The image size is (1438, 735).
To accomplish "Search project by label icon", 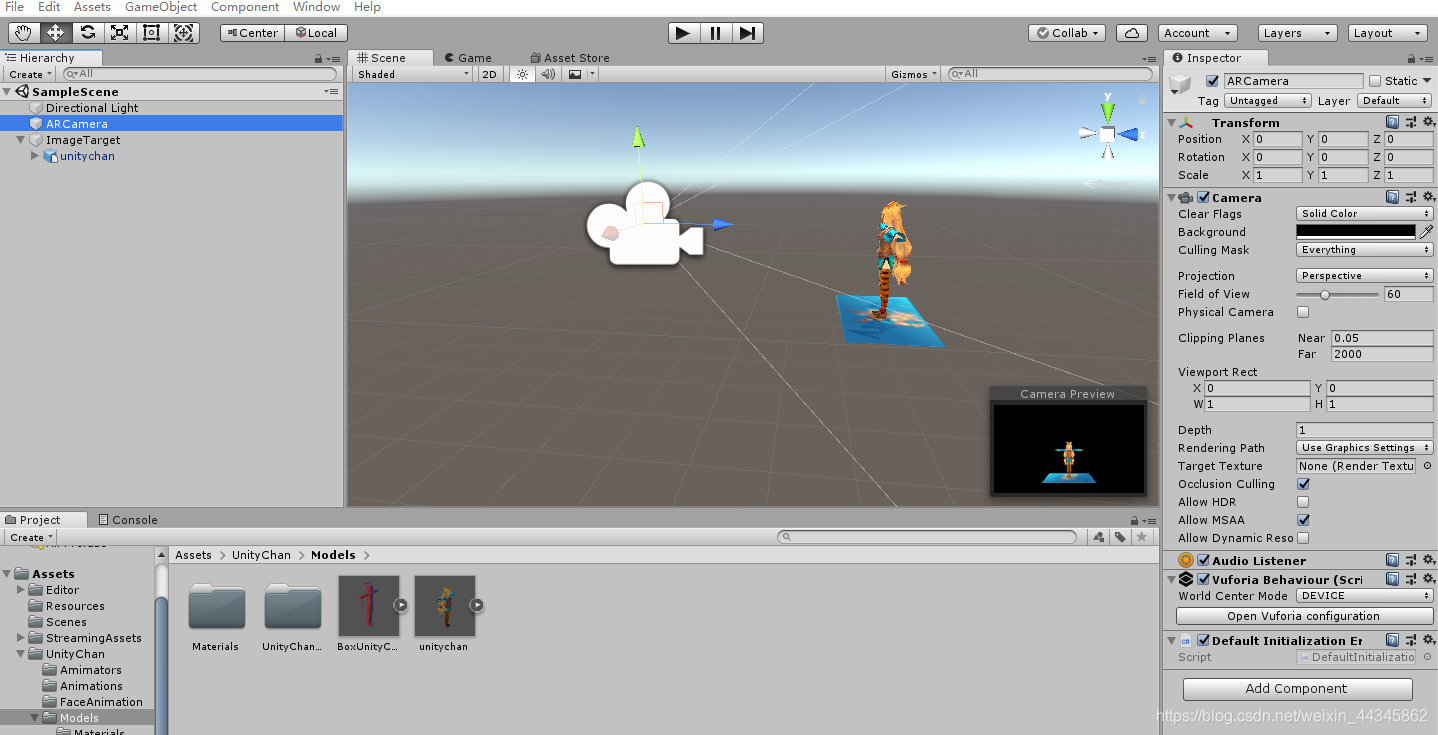I will coord(1120,537).
